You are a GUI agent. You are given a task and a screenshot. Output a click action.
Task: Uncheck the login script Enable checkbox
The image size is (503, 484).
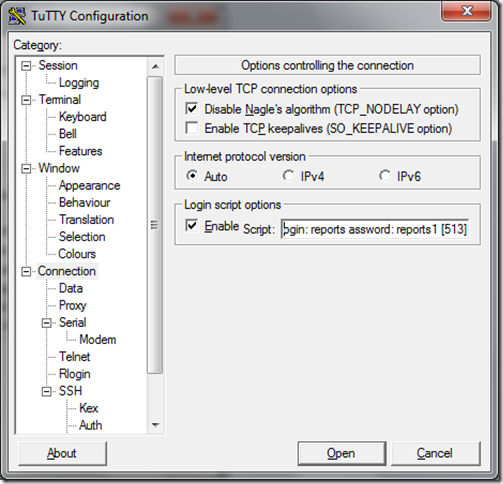click(192, 225)
